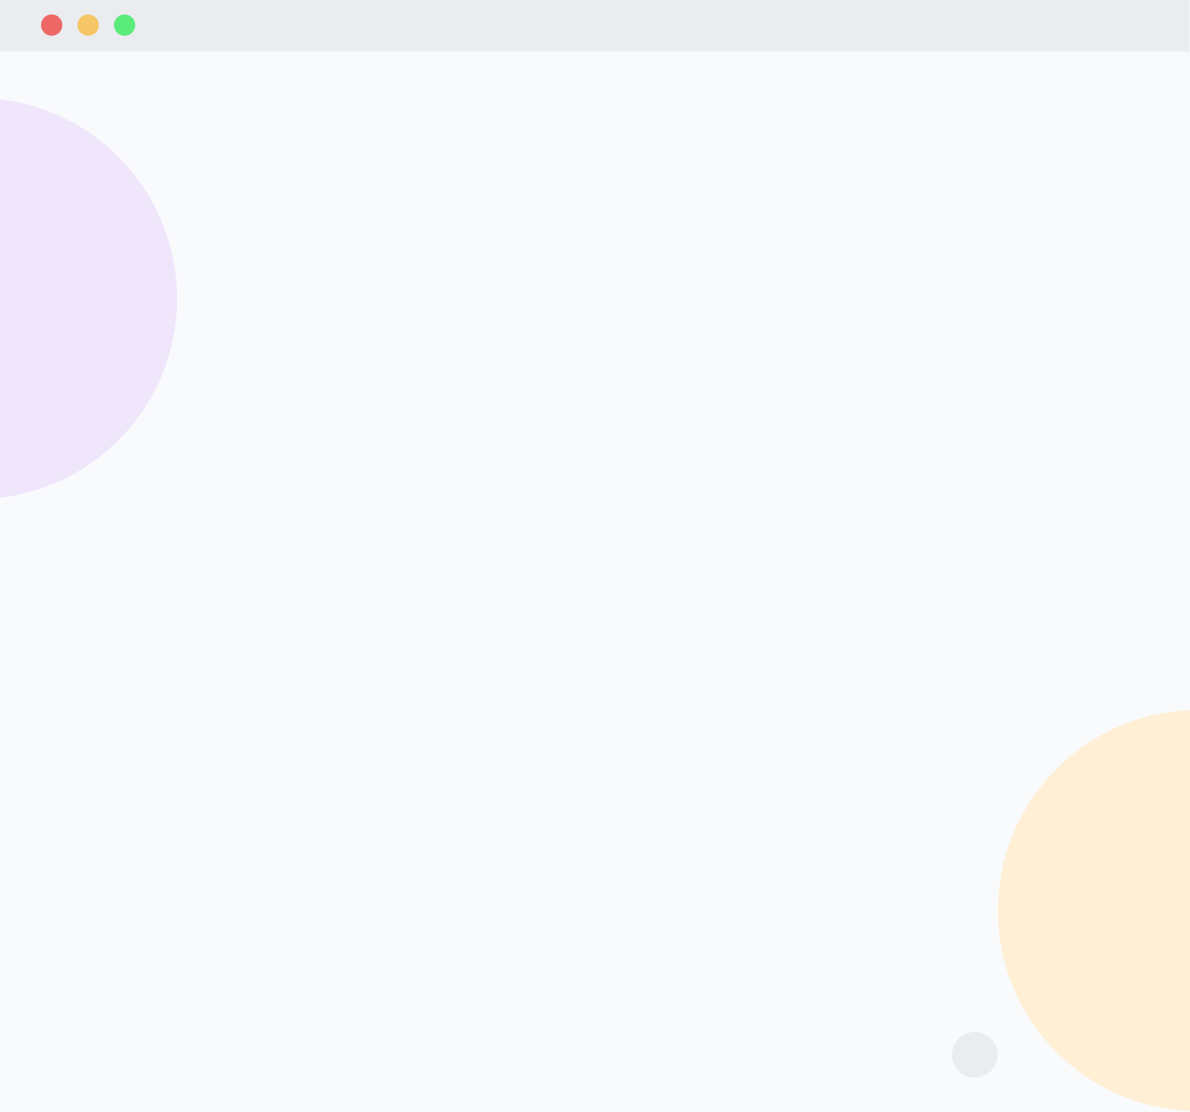This screenshot has height=1112, width=1190.
Task: Click the yellow minimize window dot
Action: click(x=88, y=25)
